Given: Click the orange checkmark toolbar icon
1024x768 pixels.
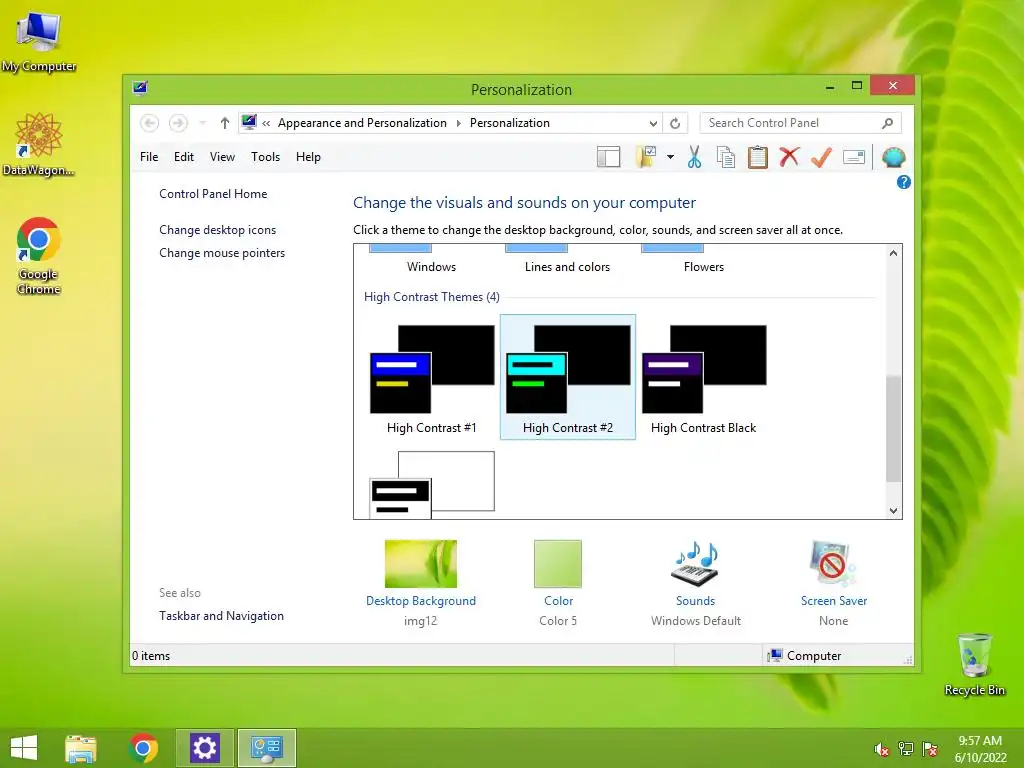Looking at the screenshot, I should pyautogui.click(x=822, y=157).
